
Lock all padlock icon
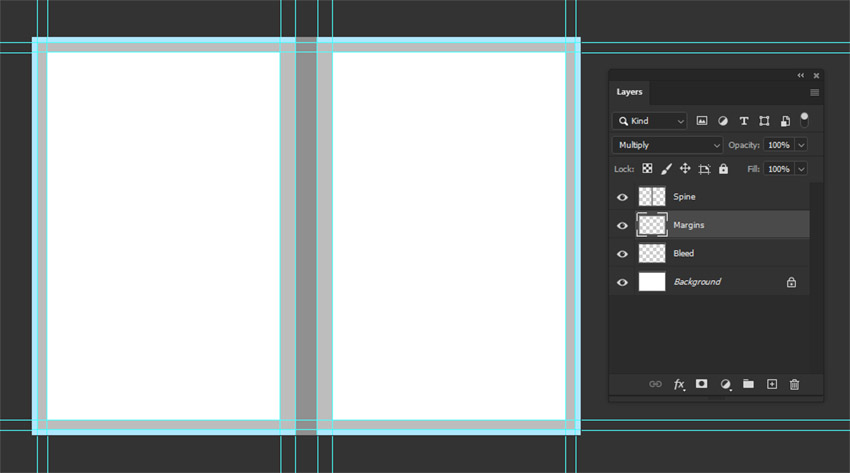tap(723, 169)
